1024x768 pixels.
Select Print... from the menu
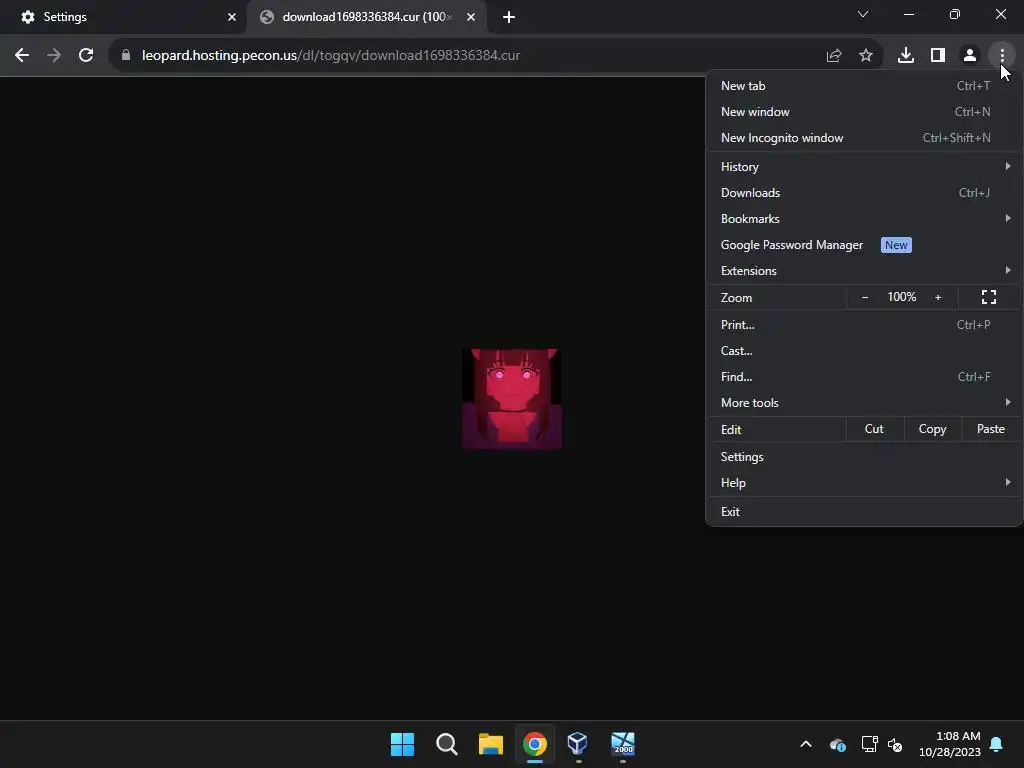[x=864, y=325]
